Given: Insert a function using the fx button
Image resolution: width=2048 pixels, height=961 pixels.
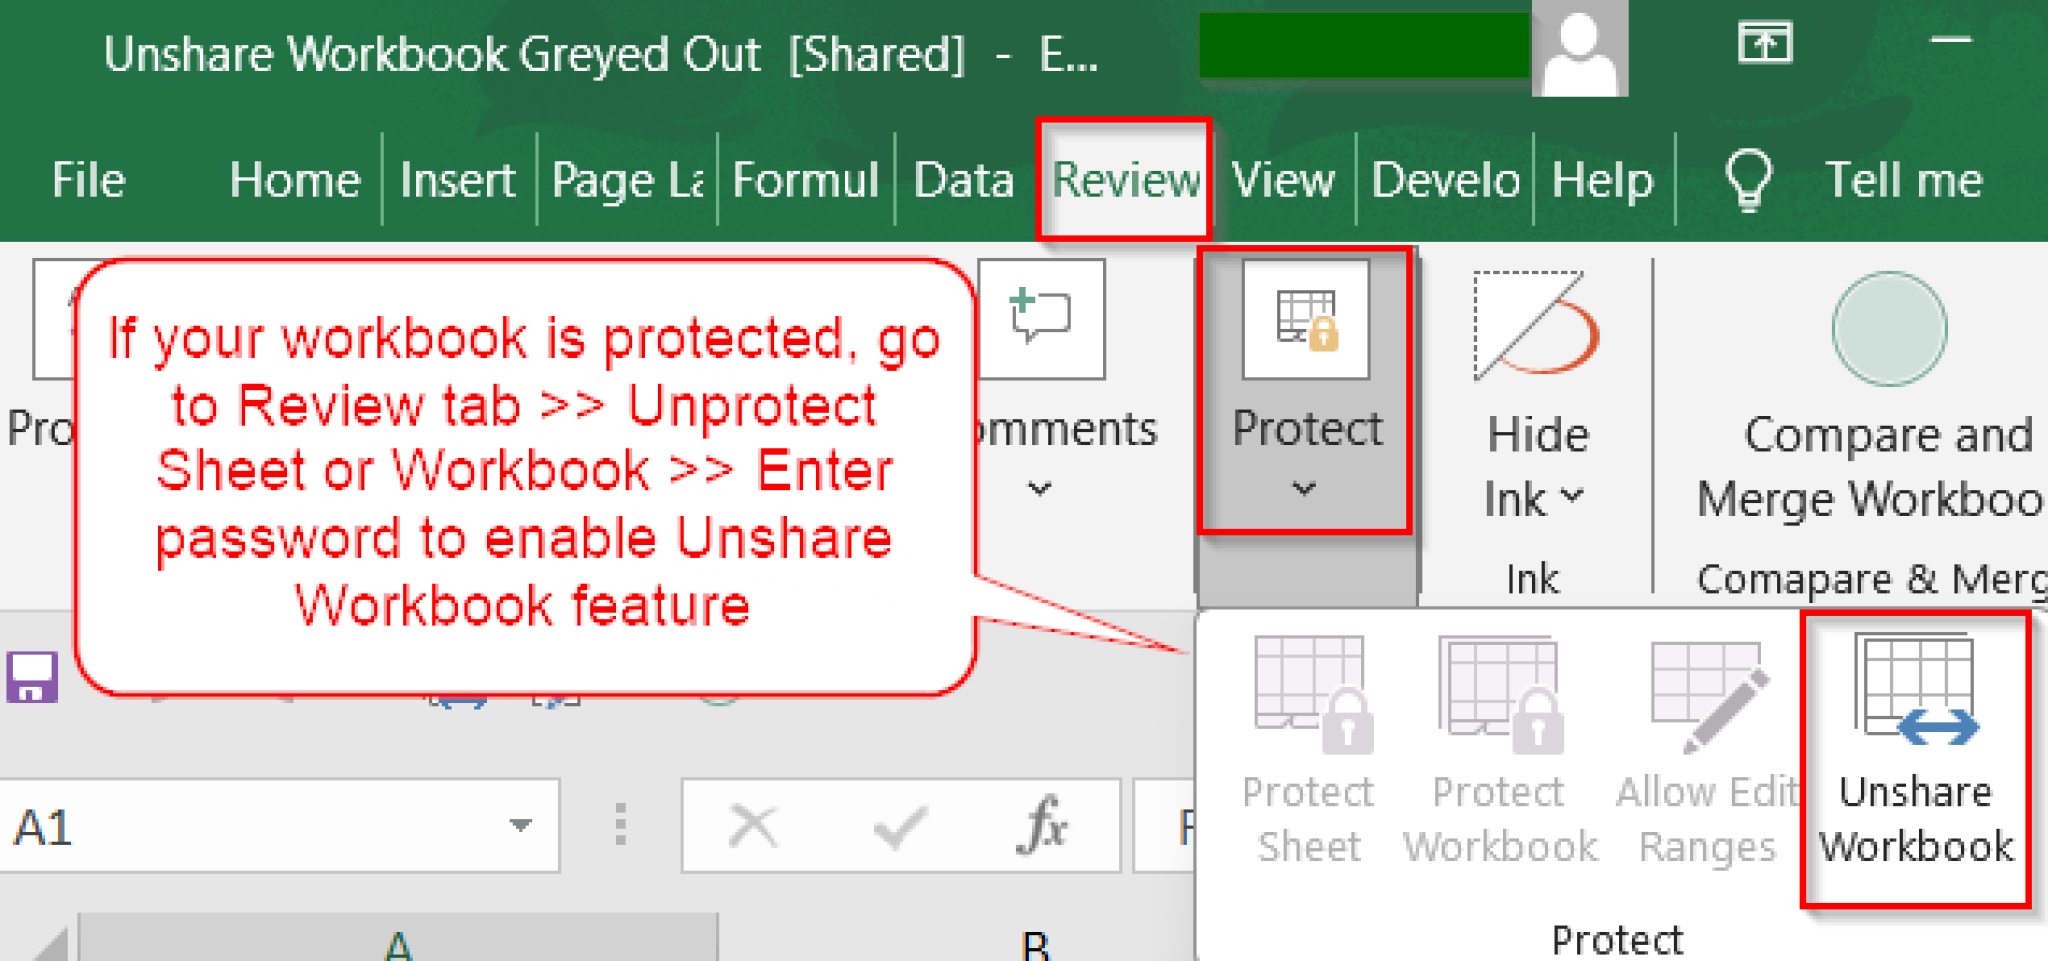Looking at the screenshot, I should click(x=1040, y=825).
